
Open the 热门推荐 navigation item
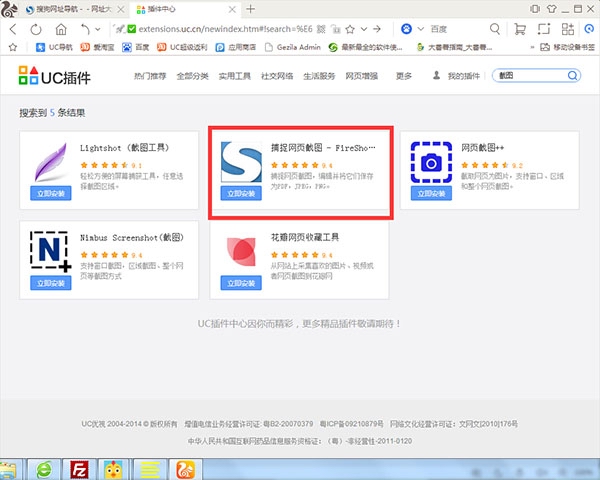150,76
